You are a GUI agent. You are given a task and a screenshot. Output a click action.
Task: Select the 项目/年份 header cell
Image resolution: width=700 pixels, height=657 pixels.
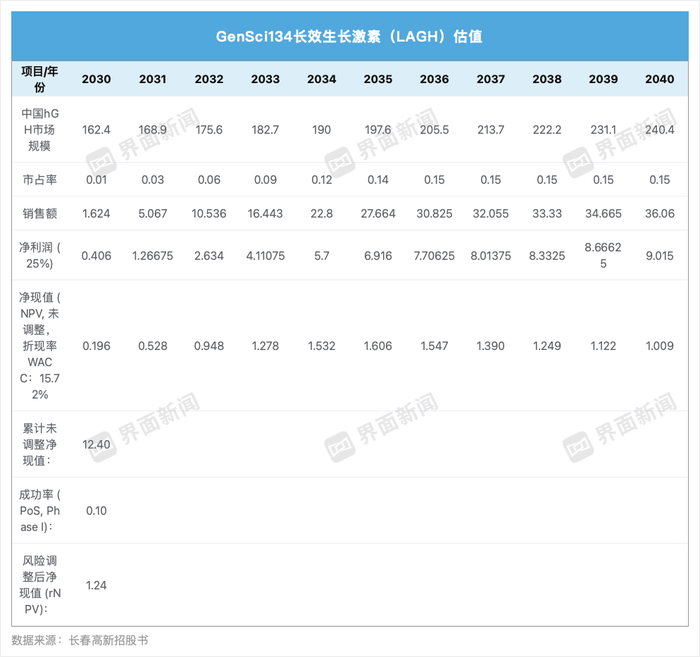pyautogui.click(x=40, y=78)
